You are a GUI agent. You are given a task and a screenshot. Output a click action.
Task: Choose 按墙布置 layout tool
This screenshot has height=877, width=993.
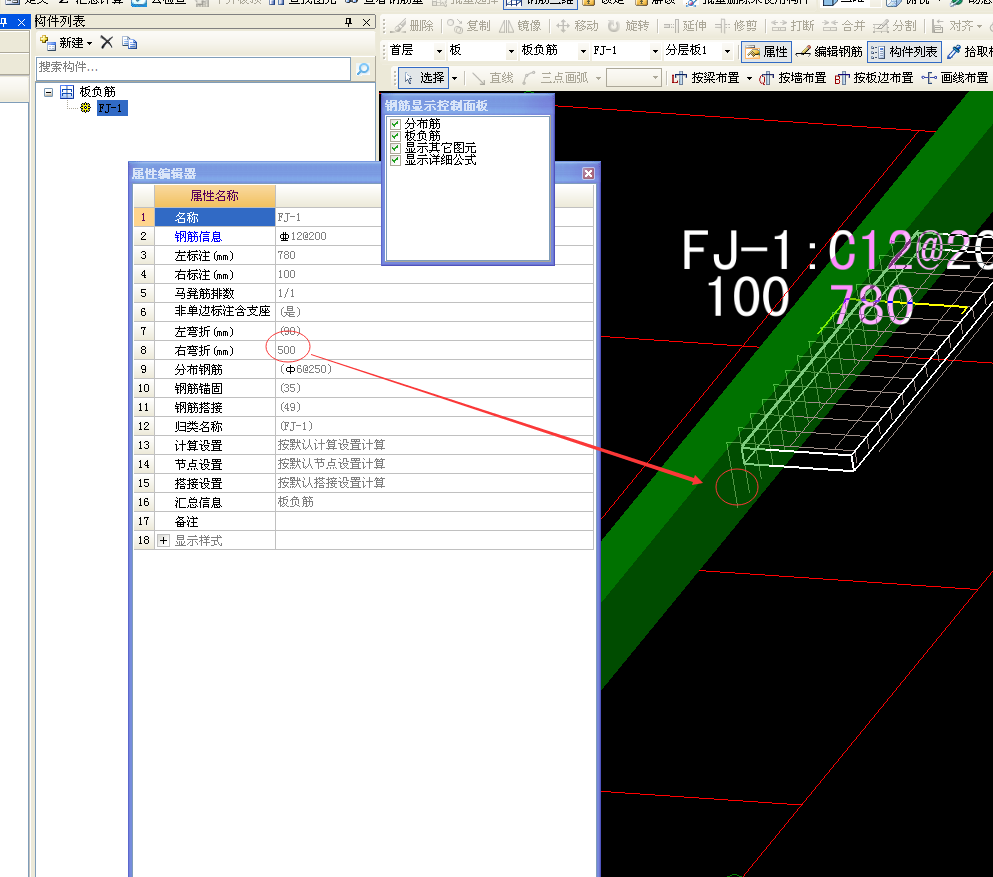[x=793, y=78]
